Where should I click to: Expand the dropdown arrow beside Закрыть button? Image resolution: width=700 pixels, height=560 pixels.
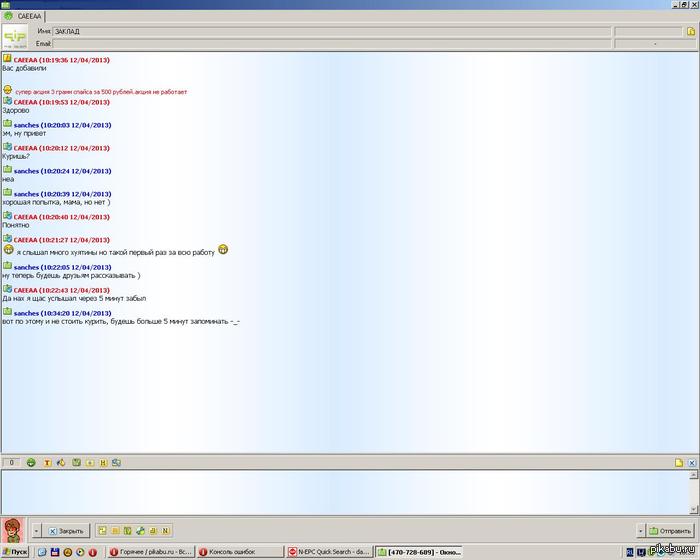click(37, 530)
